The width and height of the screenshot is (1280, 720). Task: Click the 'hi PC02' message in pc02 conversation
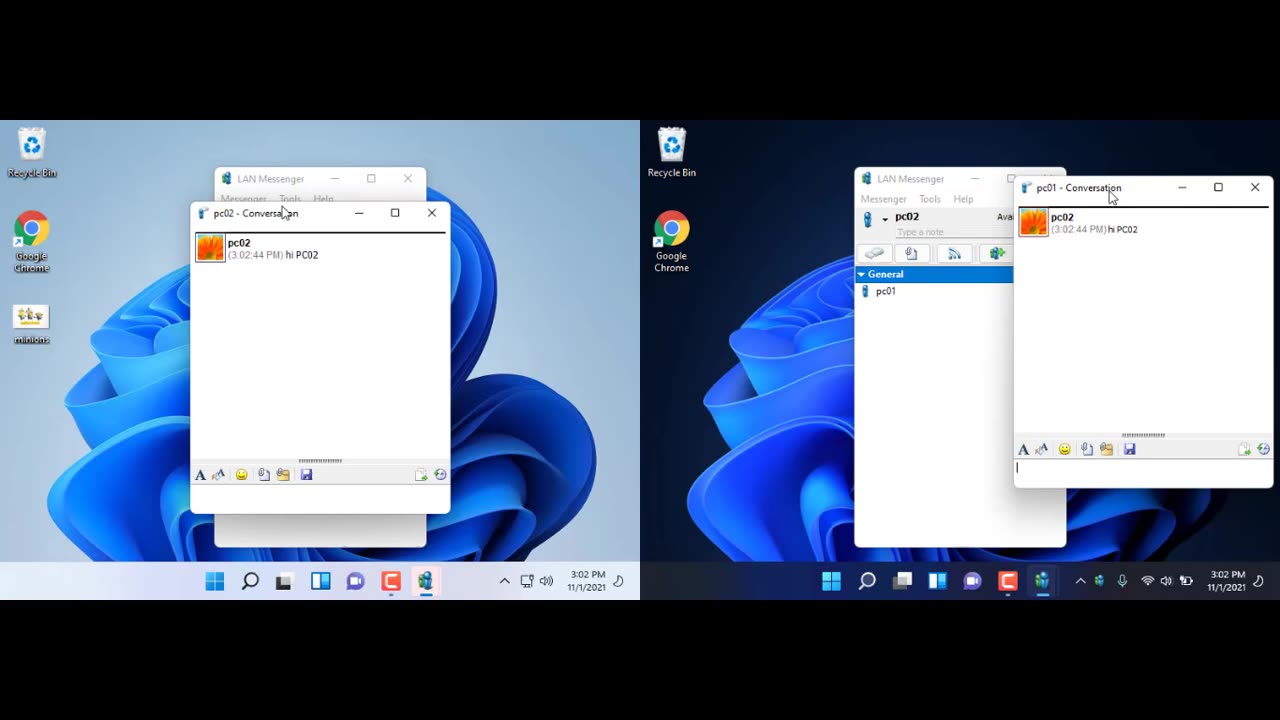(302, 255)
